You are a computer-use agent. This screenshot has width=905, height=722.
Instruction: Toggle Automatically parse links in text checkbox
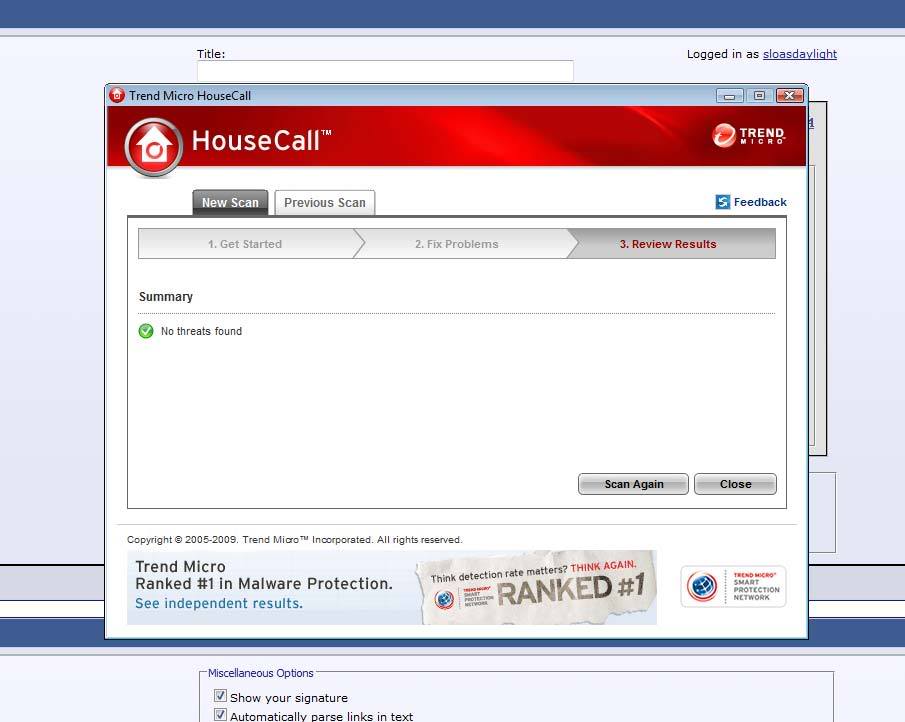point(220,714)
